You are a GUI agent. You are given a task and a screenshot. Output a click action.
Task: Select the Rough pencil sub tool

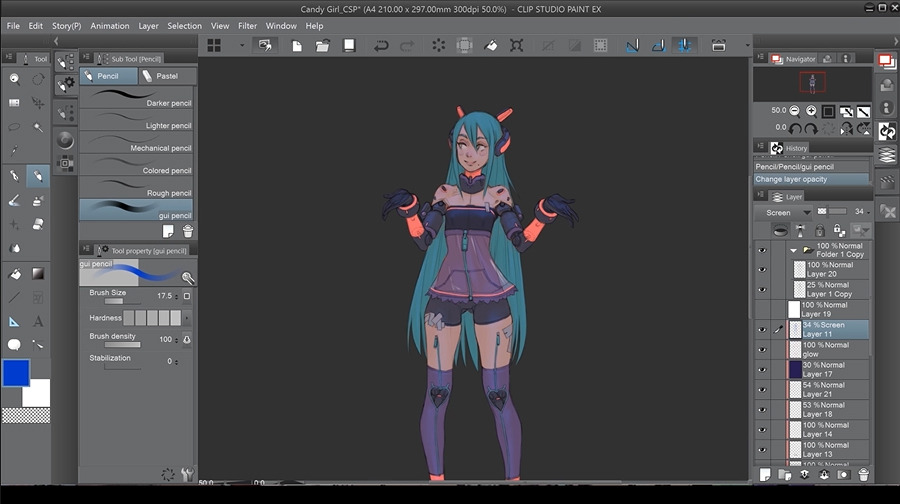[137, 188]
